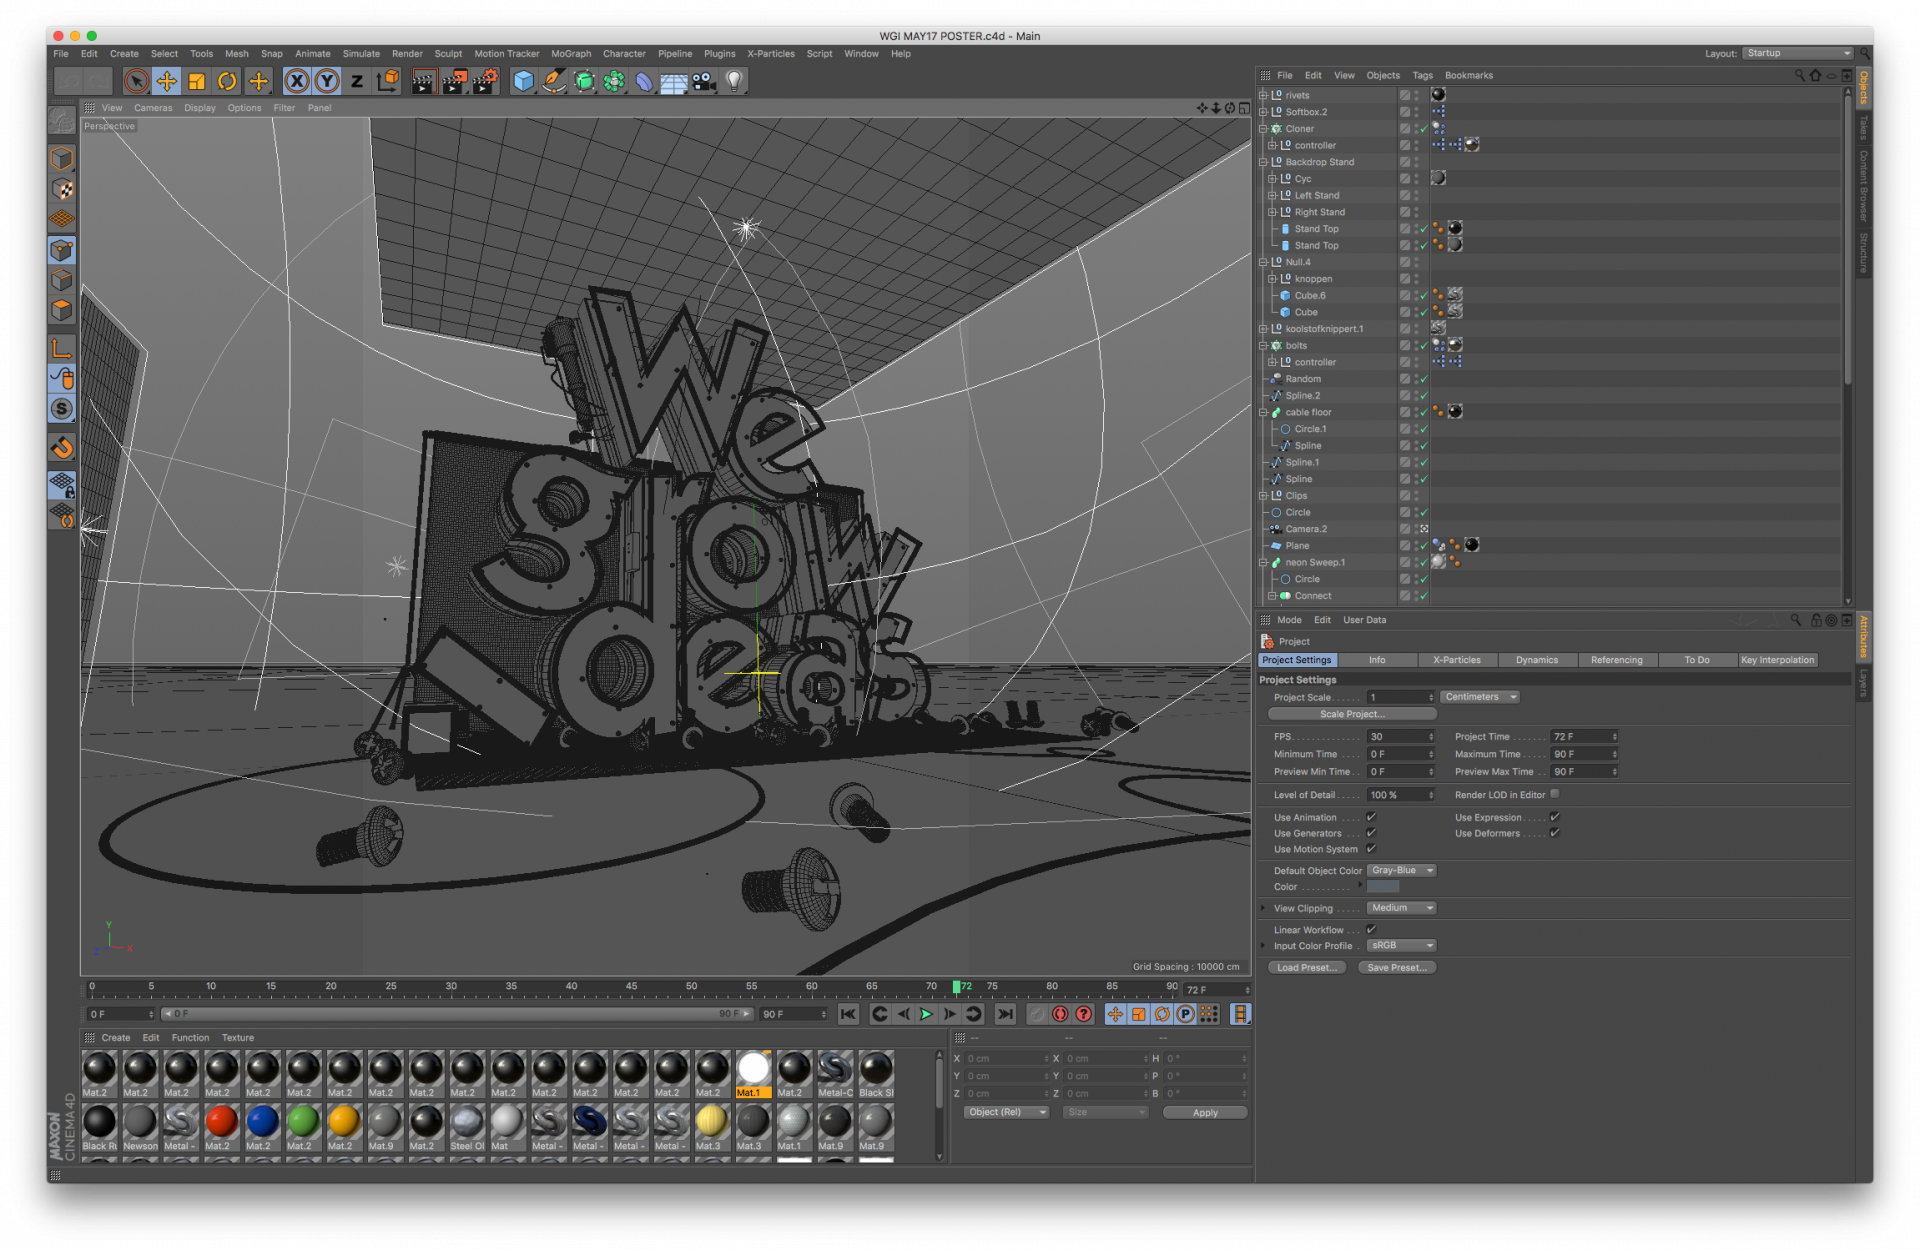Add a Cube primitive object
The image size is (1920, 1250).
[x=523, y=82]
